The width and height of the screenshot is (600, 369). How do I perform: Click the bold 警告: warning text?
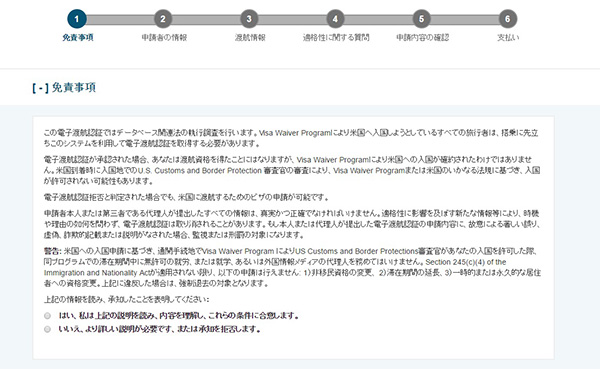pos(52,251)
